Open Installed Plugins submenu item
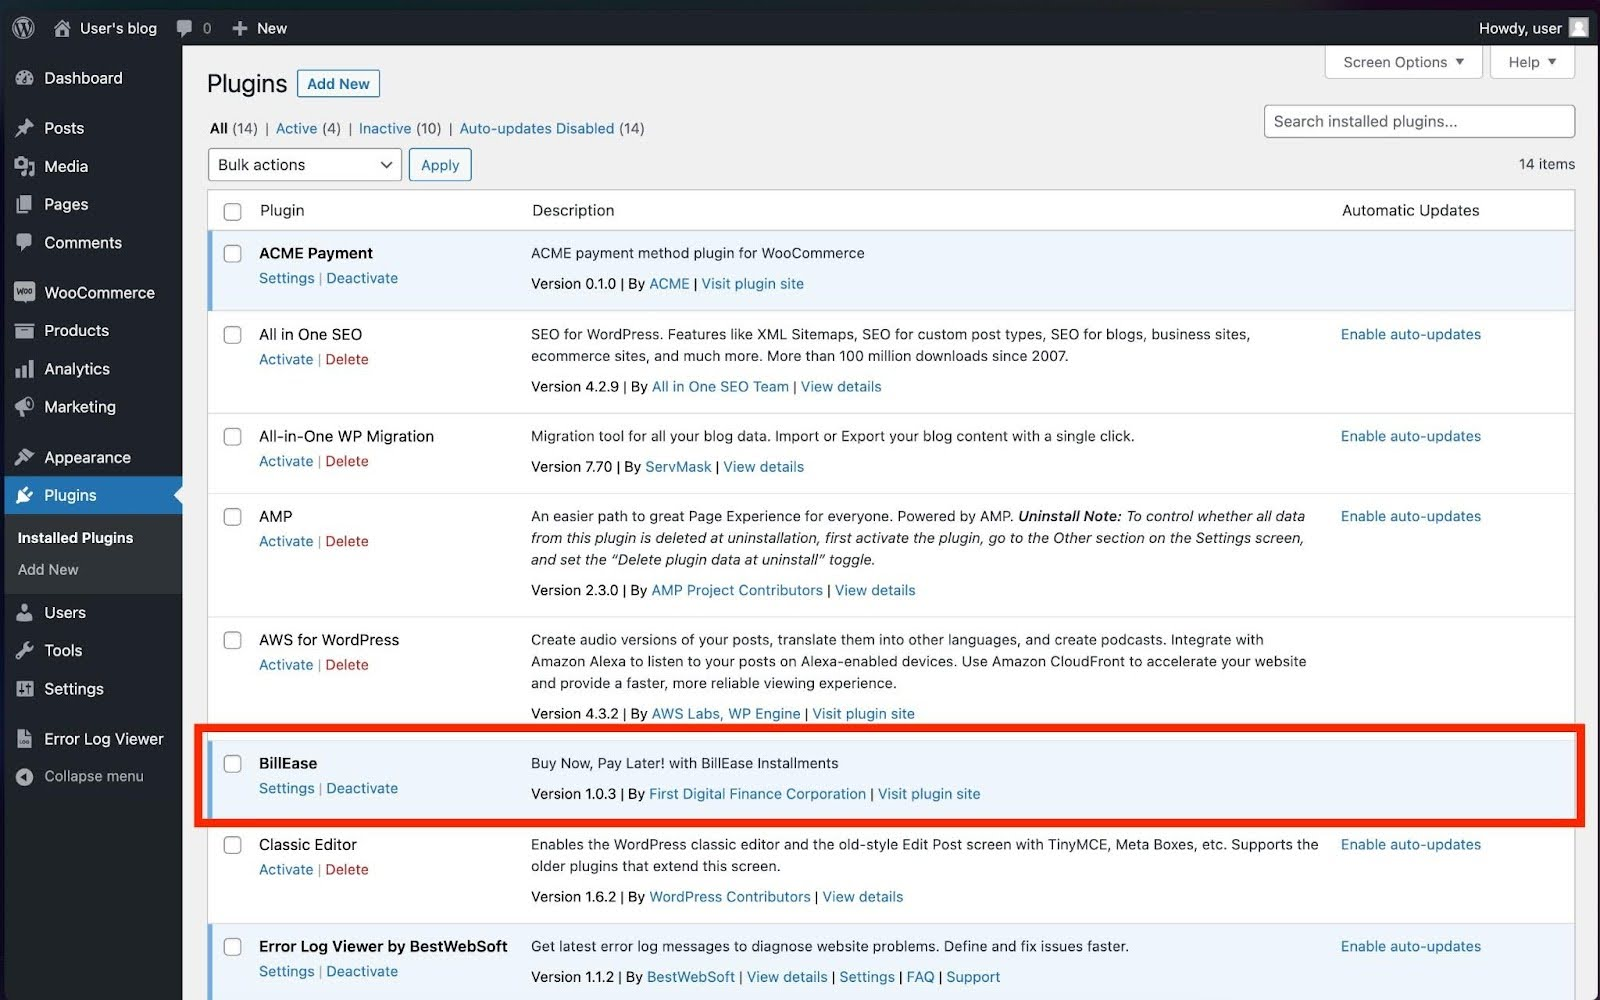 click(75, 538)
